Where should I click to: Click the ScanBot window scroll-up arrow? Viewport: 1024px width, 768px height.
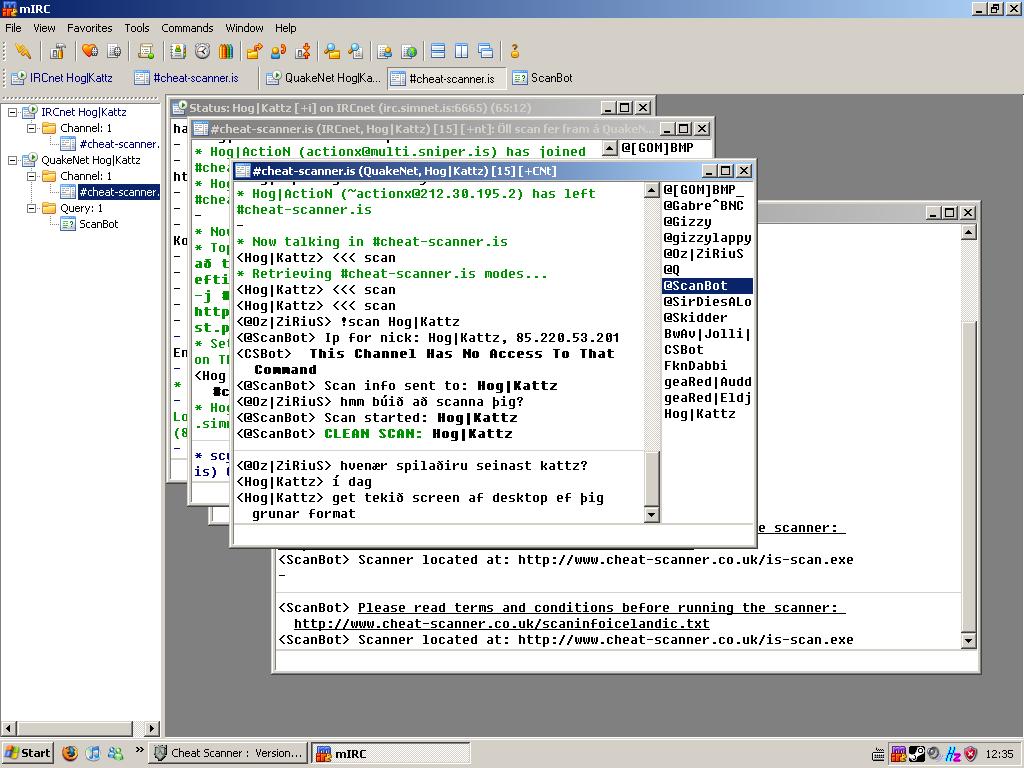pos(968,232)
